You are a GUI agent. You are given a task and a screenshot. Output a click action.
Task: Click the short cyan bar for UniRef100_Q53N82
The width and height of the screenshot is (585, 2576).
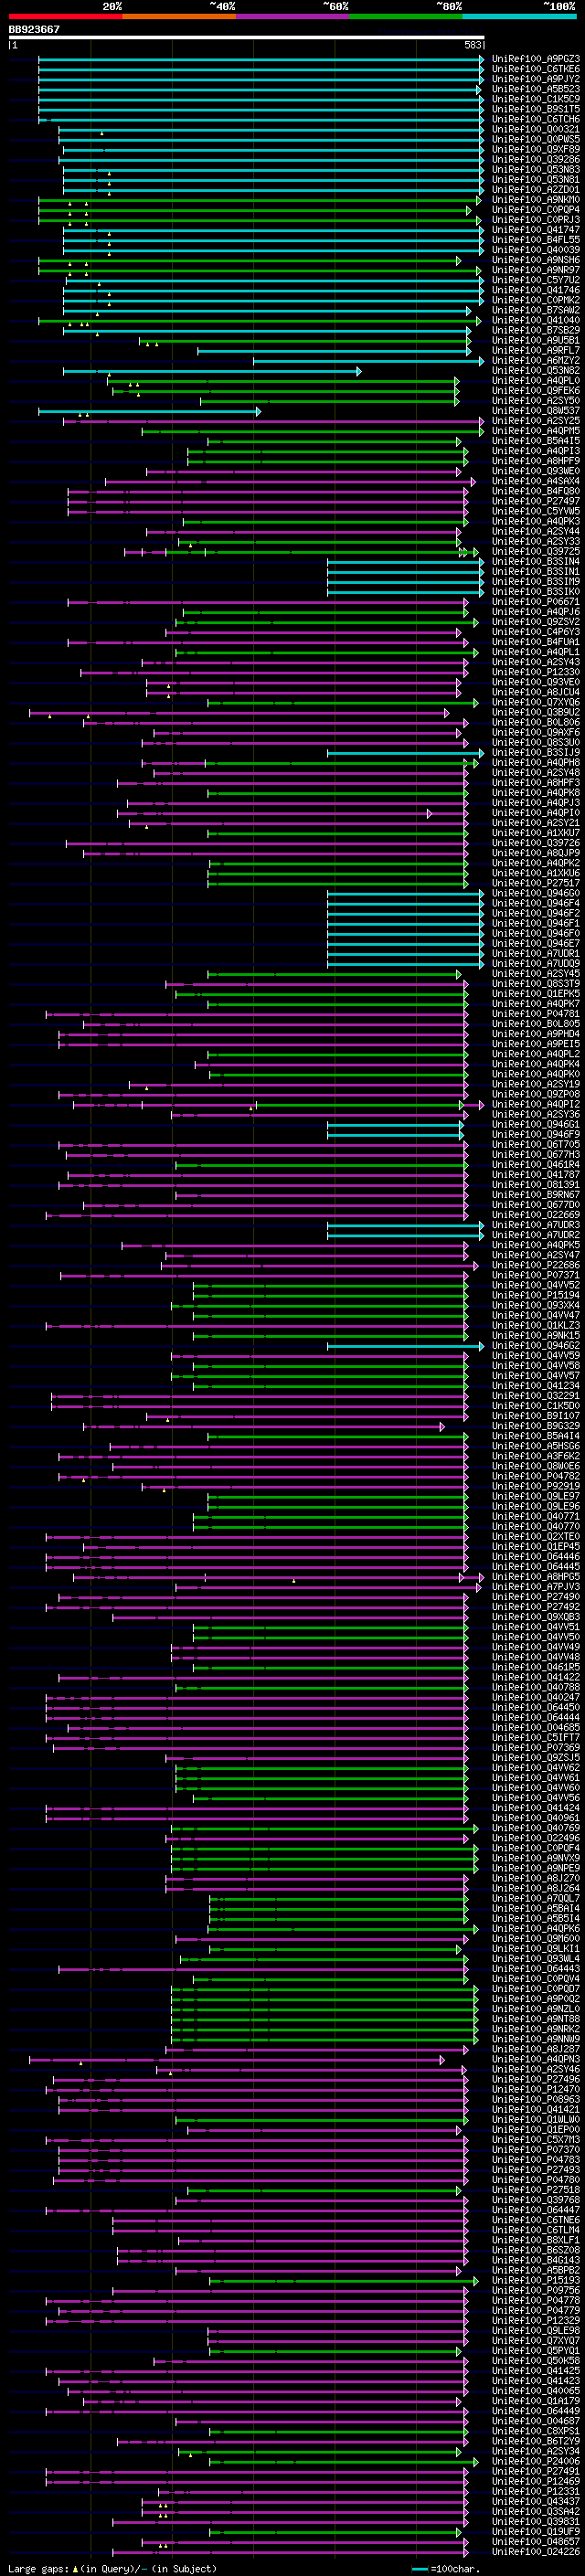pos(212,371)
